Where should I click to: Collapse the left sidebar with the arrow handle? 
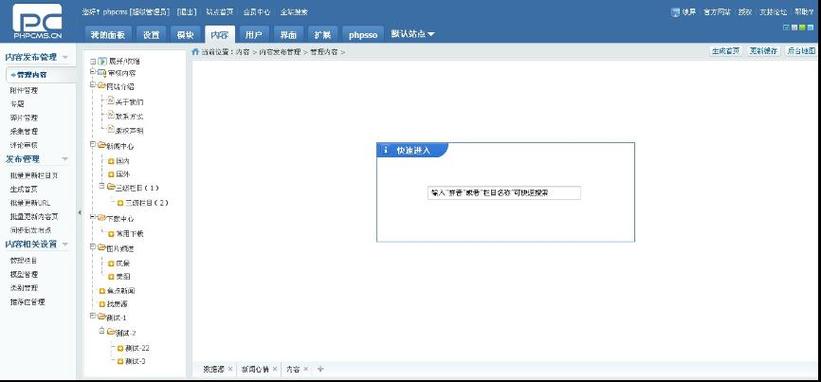80,212
